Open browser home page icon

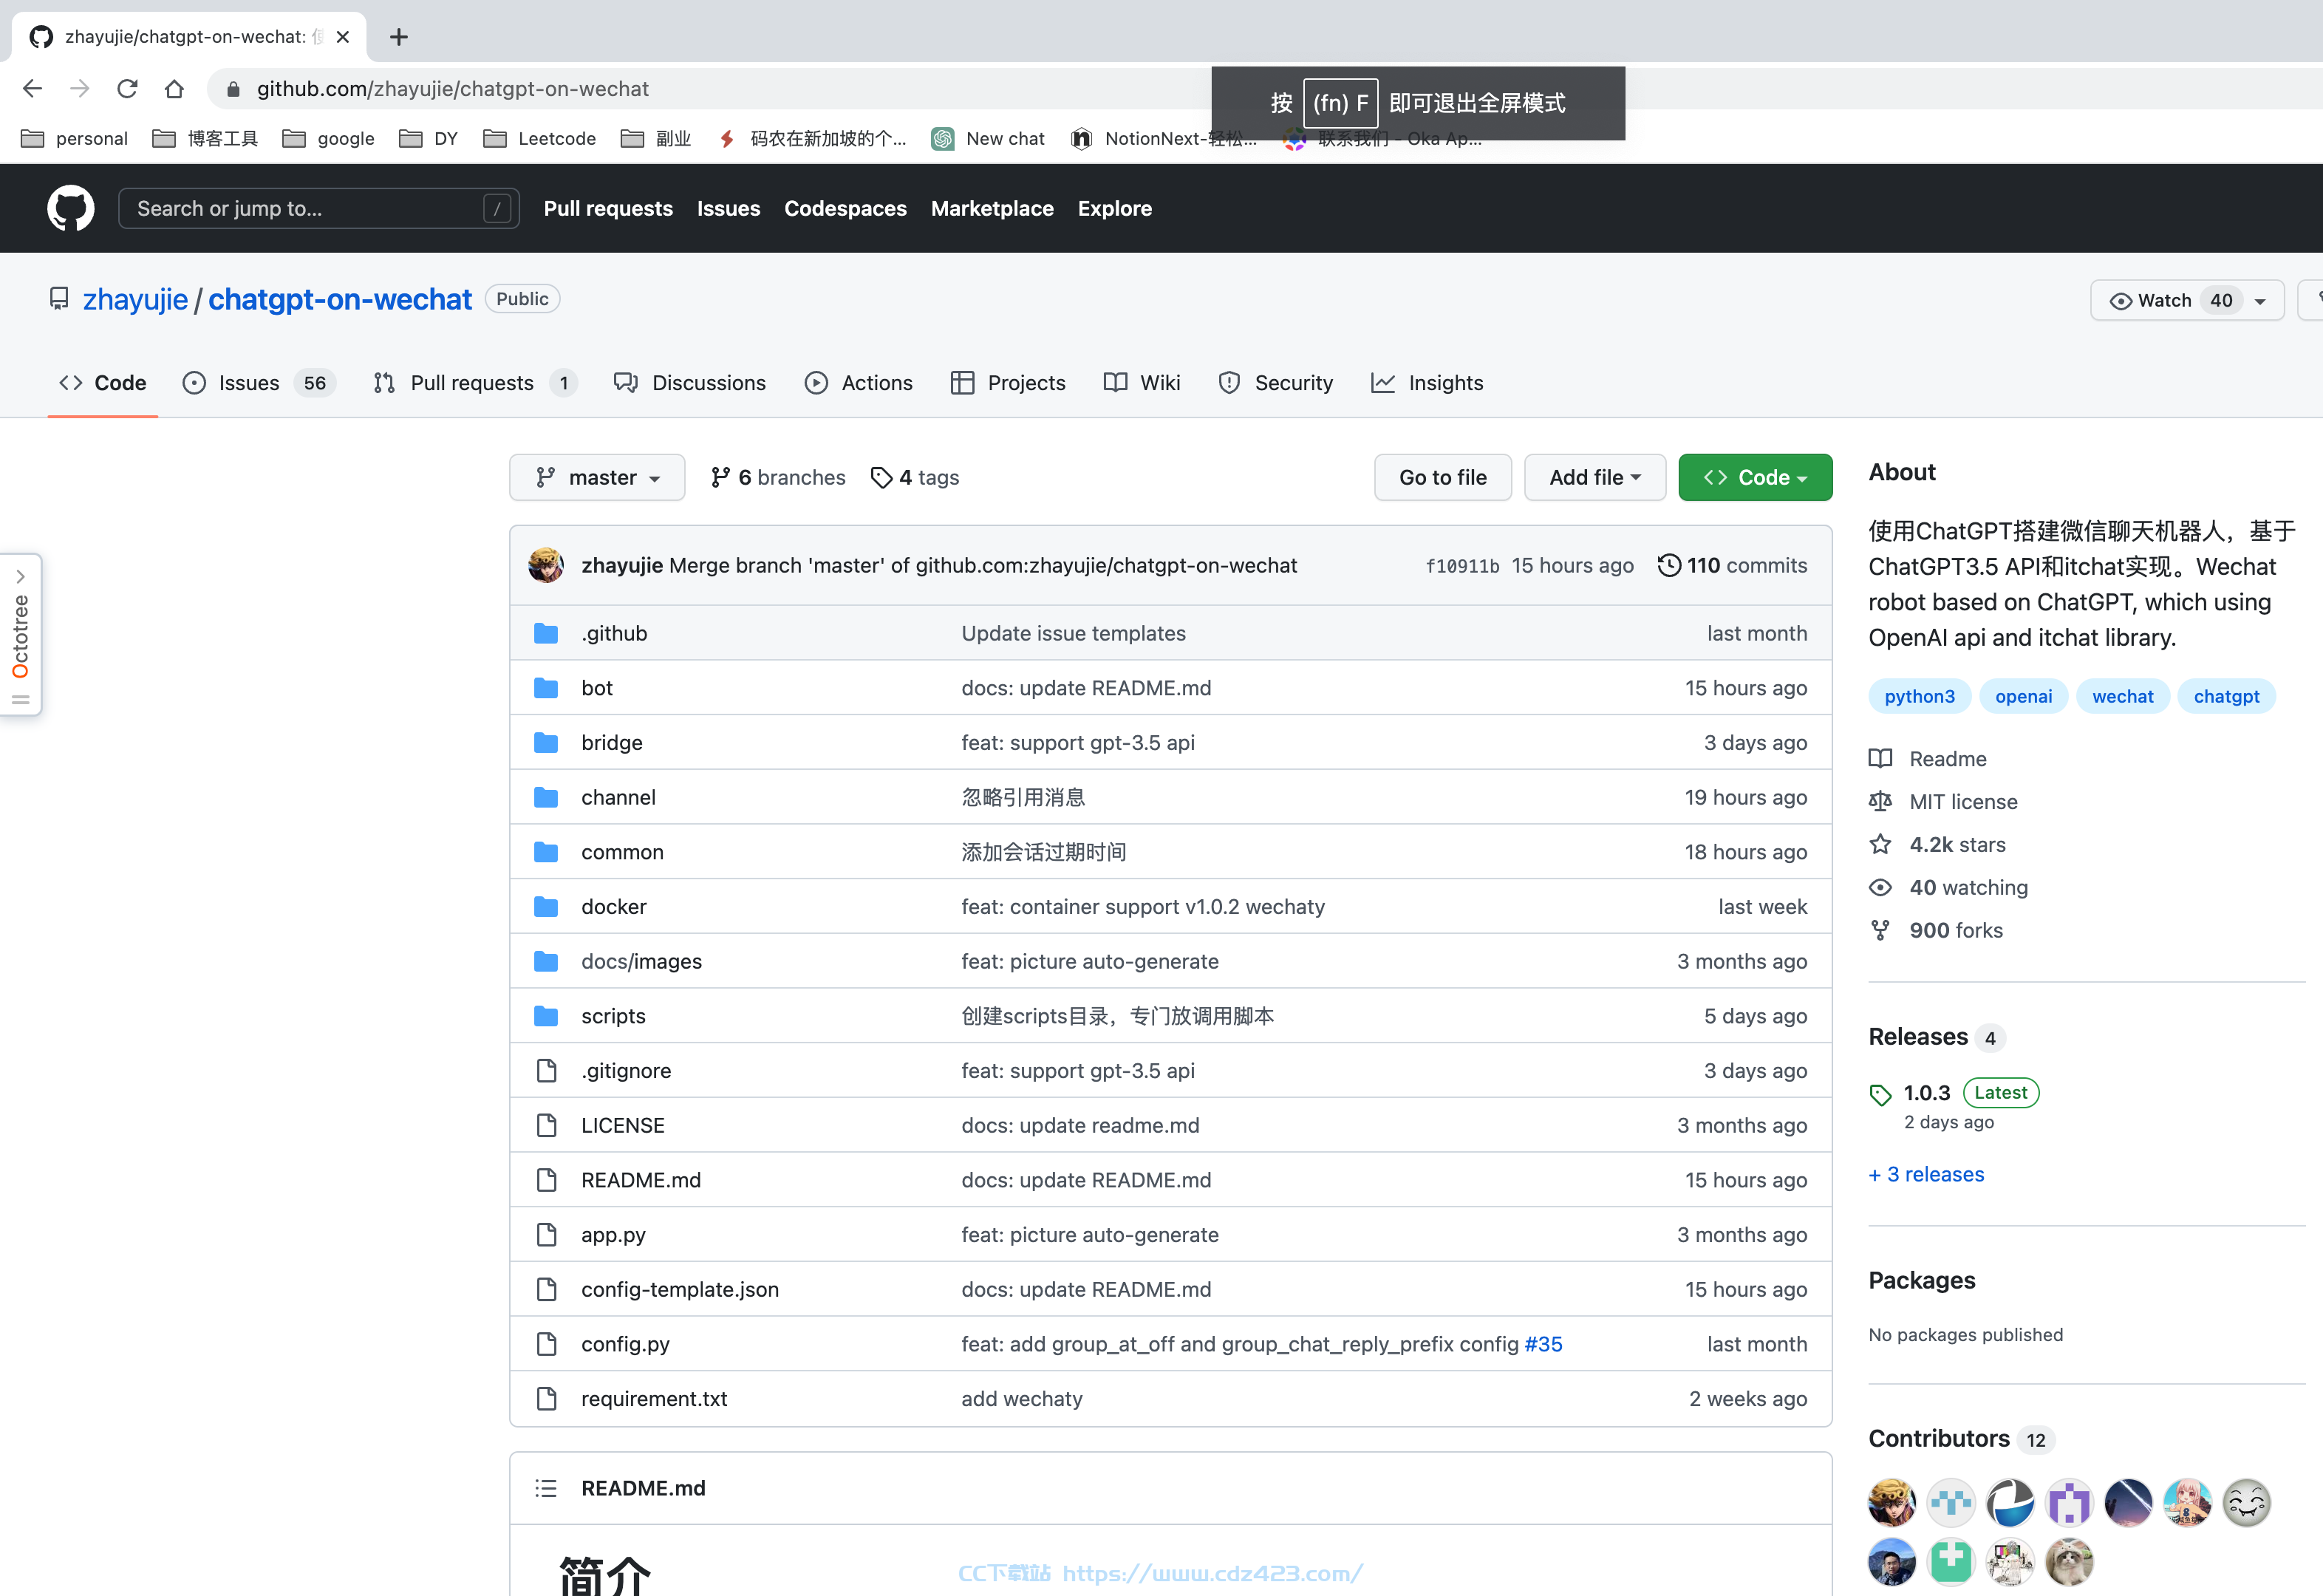click(x=174, y=89)
